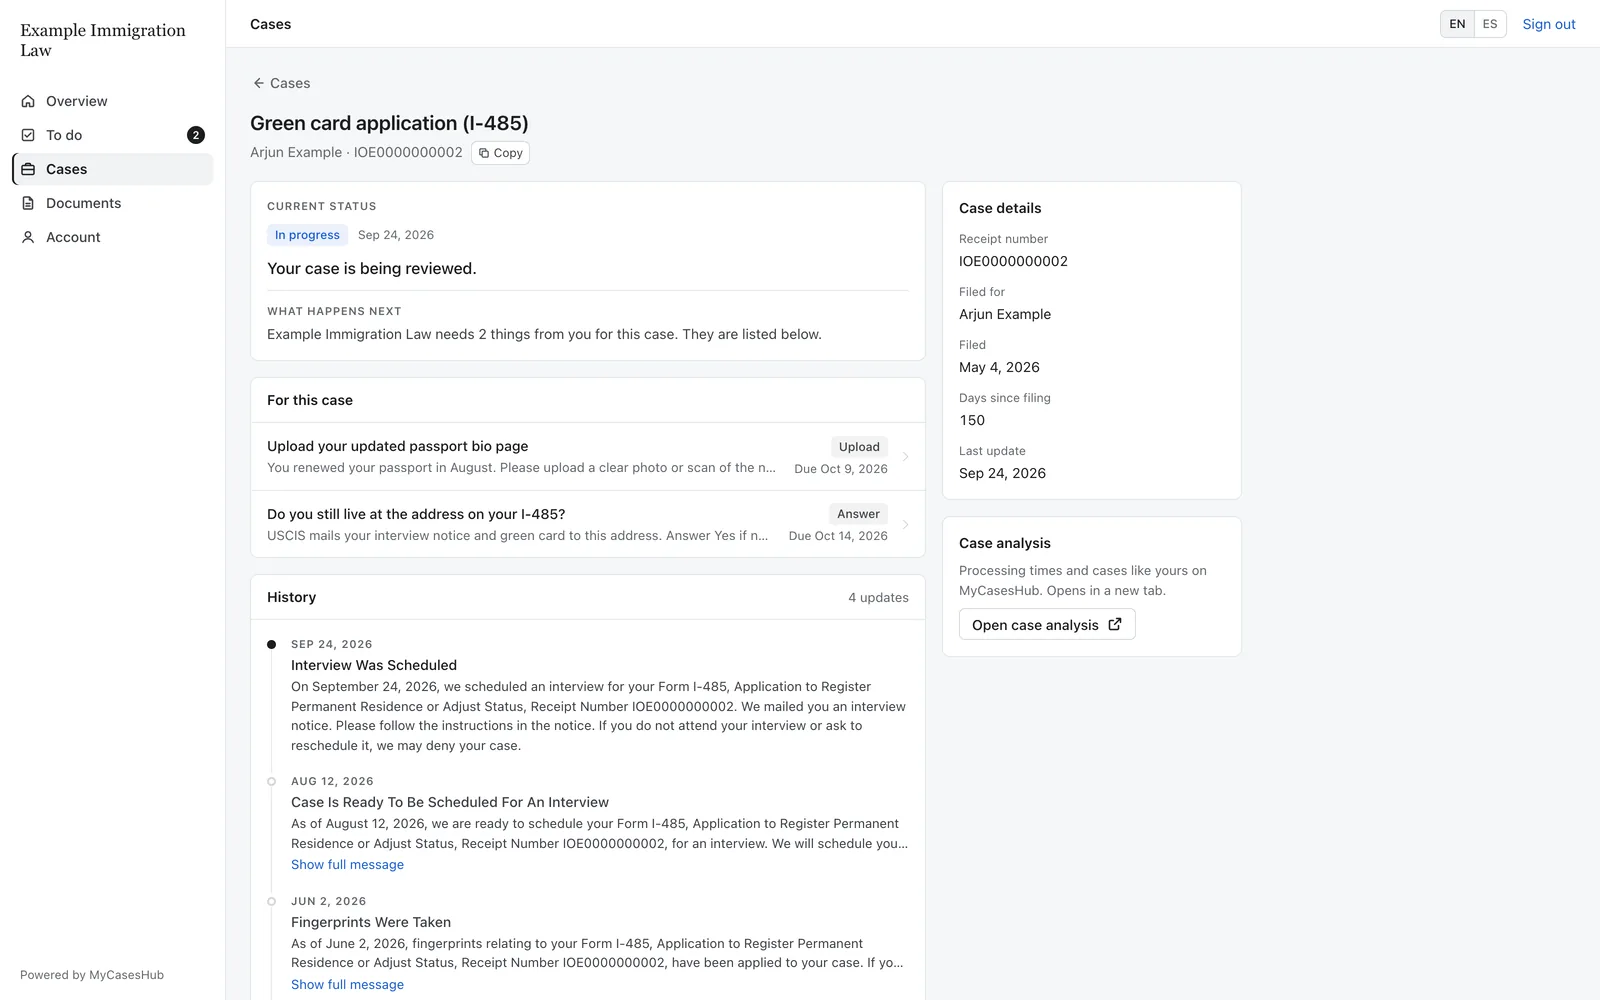This screenshot has width=1600, height=1000.
Task: Open To do in sidebar
Action: (113, 135)
